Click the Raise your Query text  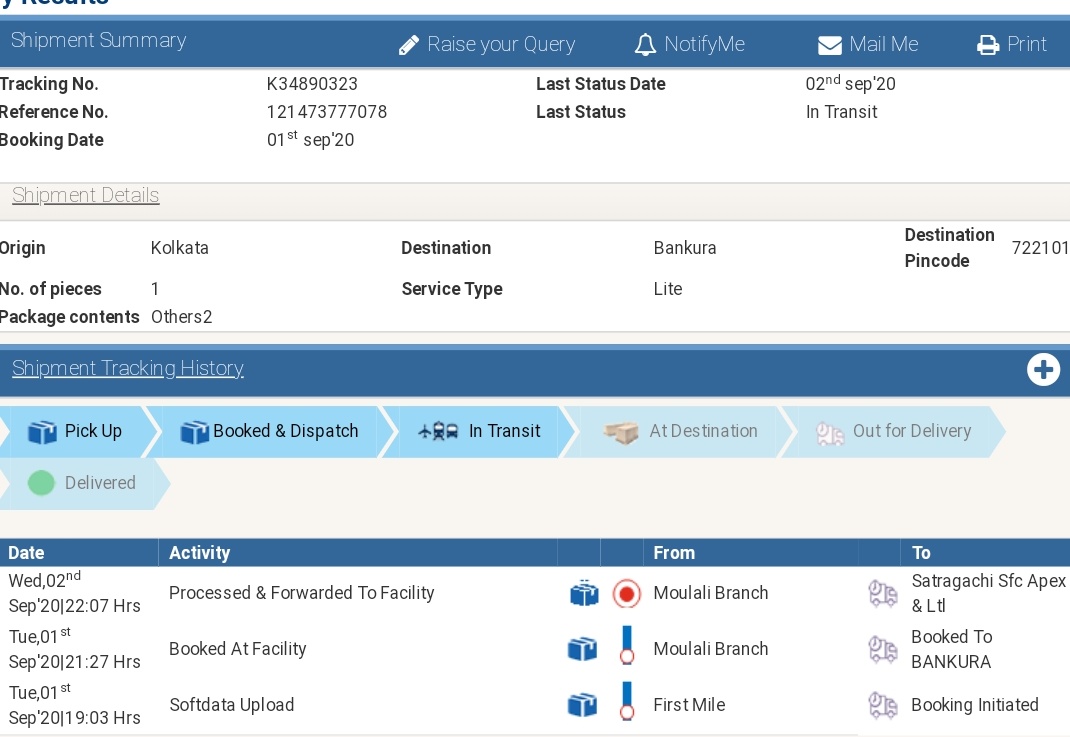coord(501,45)
